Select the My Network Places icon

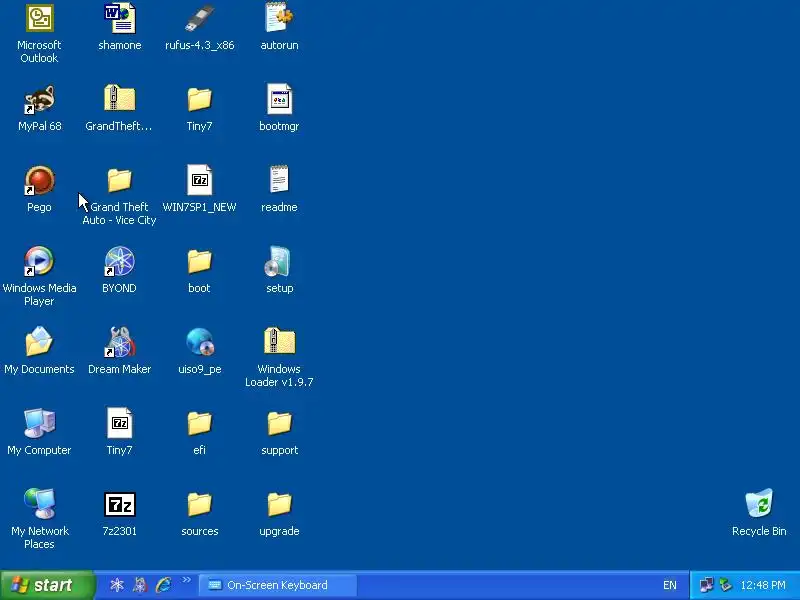click(39, 504)
